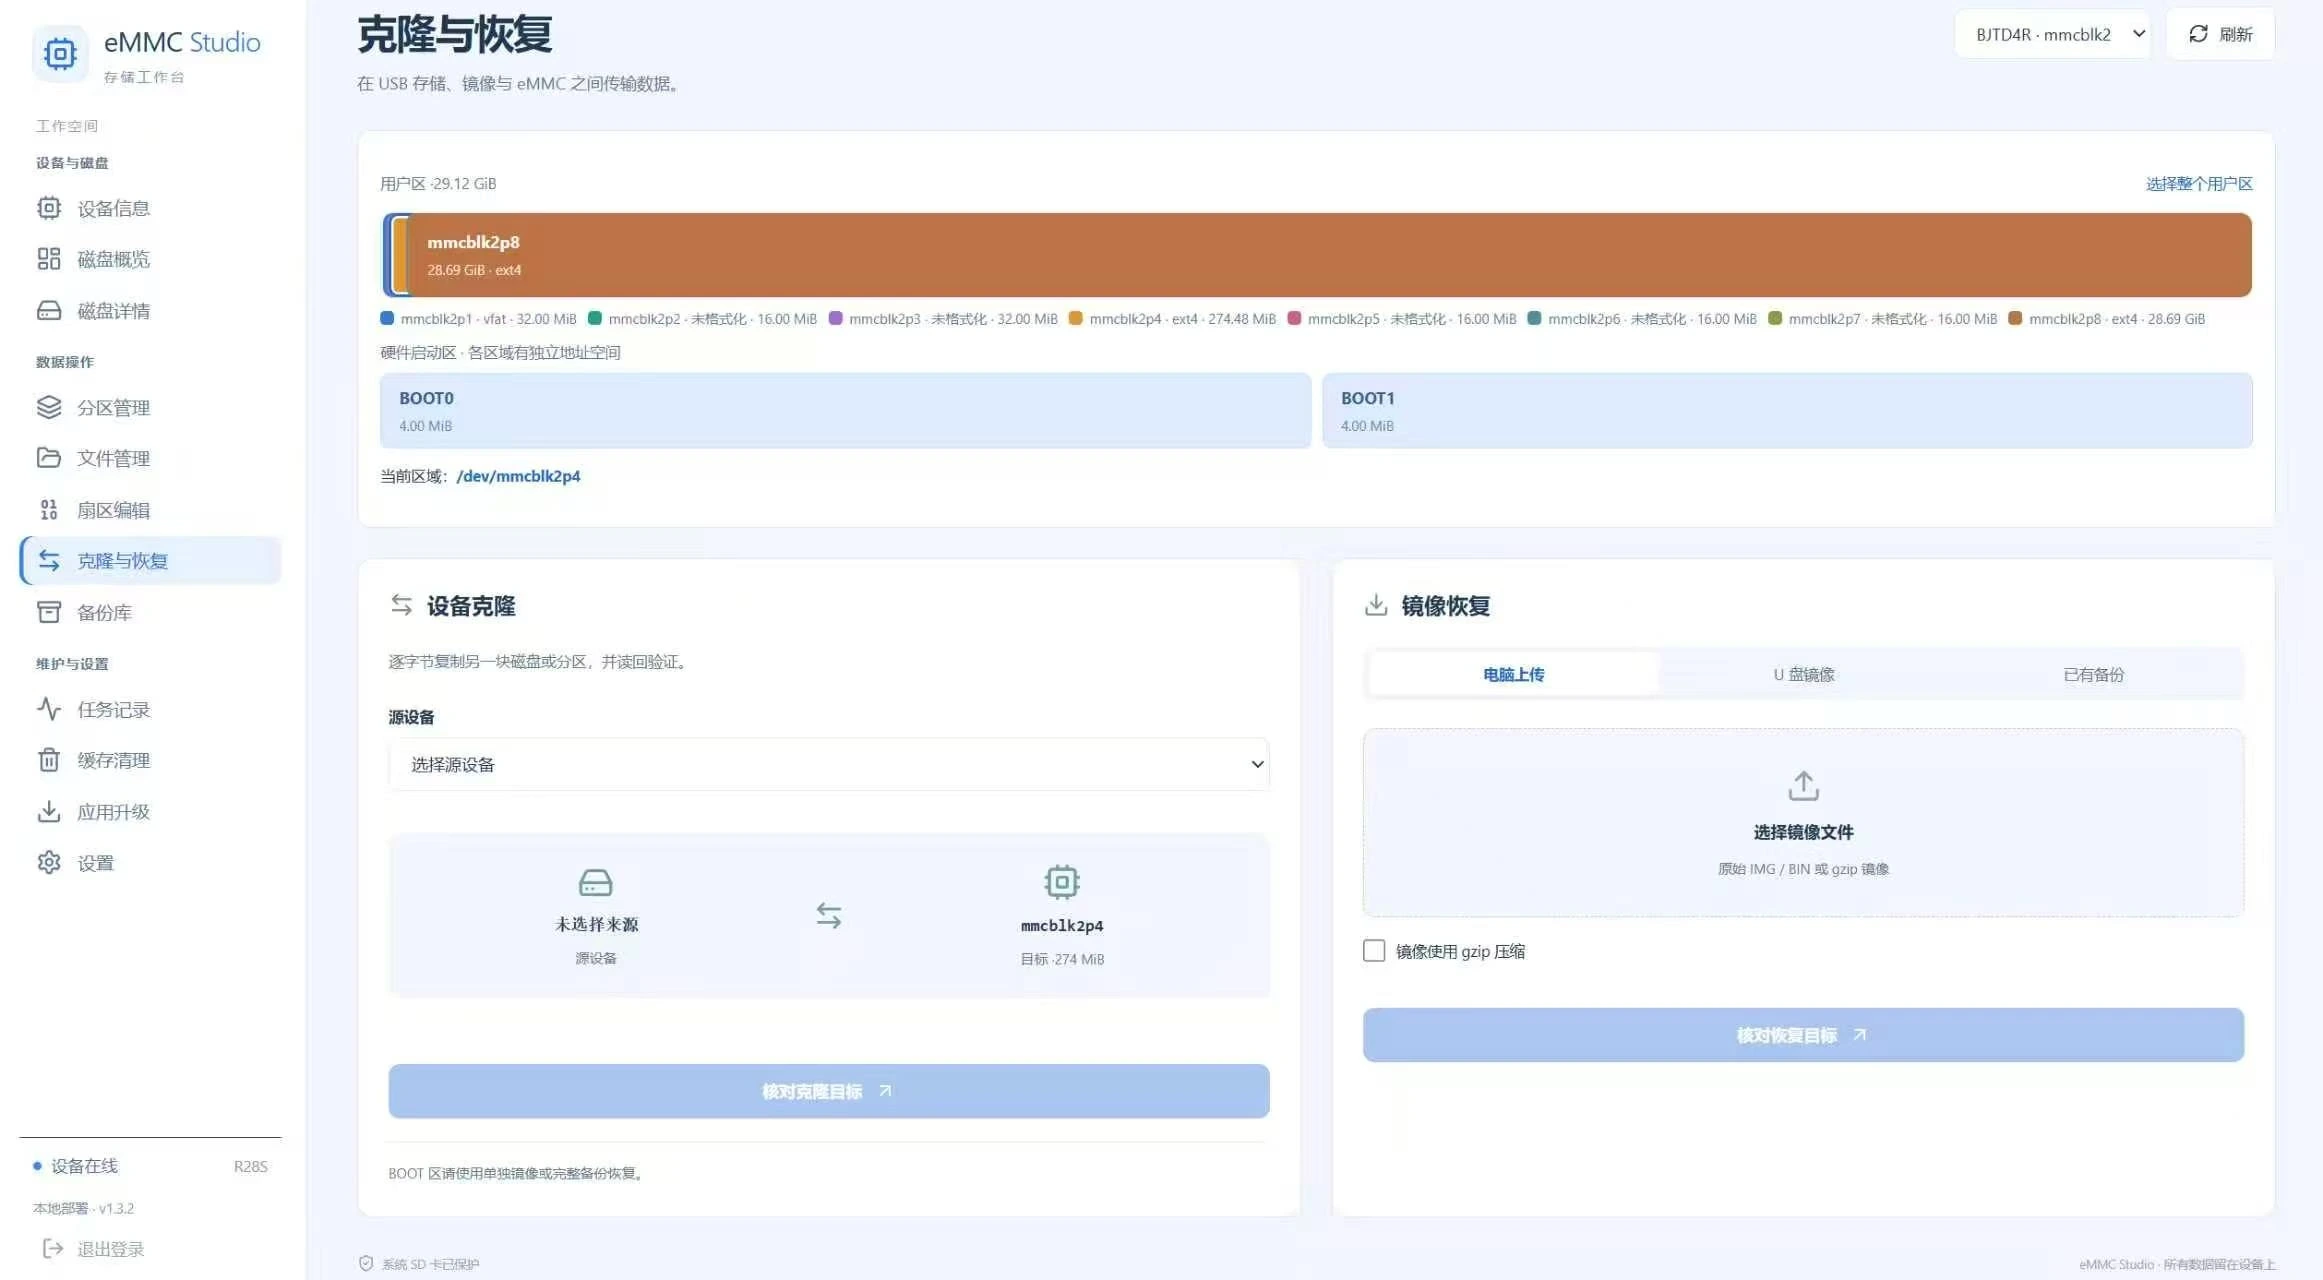
Task: Click 选择整个用户区 link
Action: 2199,184
